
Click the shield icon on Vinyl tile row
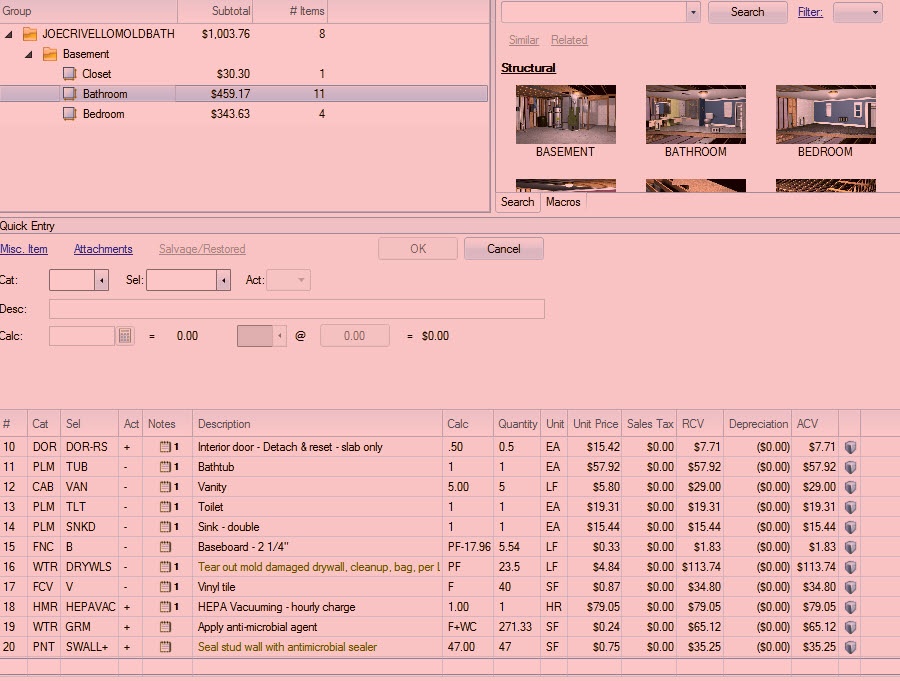point(849,587)
